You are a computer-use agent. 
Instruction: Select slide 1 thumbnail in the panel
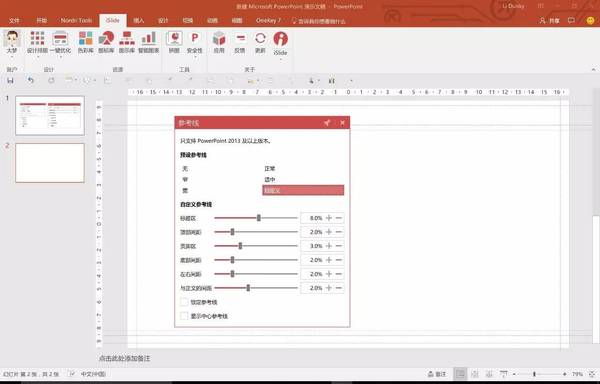click(50, 116)
